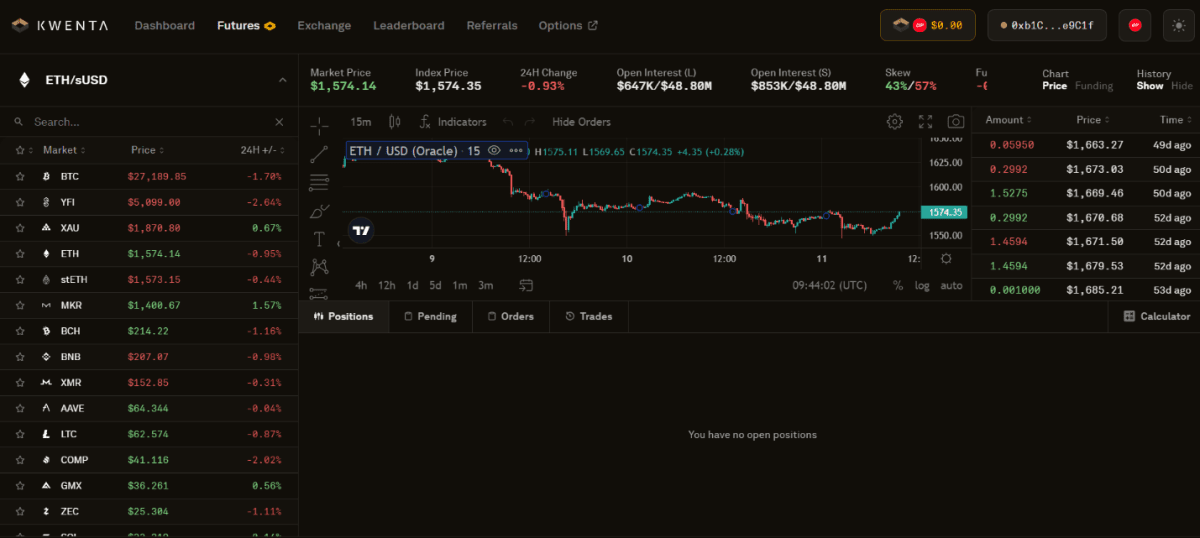Select the Fibonacci retracement lines tool
This screenshot has width=1200, height=538.
coord(319,182)
